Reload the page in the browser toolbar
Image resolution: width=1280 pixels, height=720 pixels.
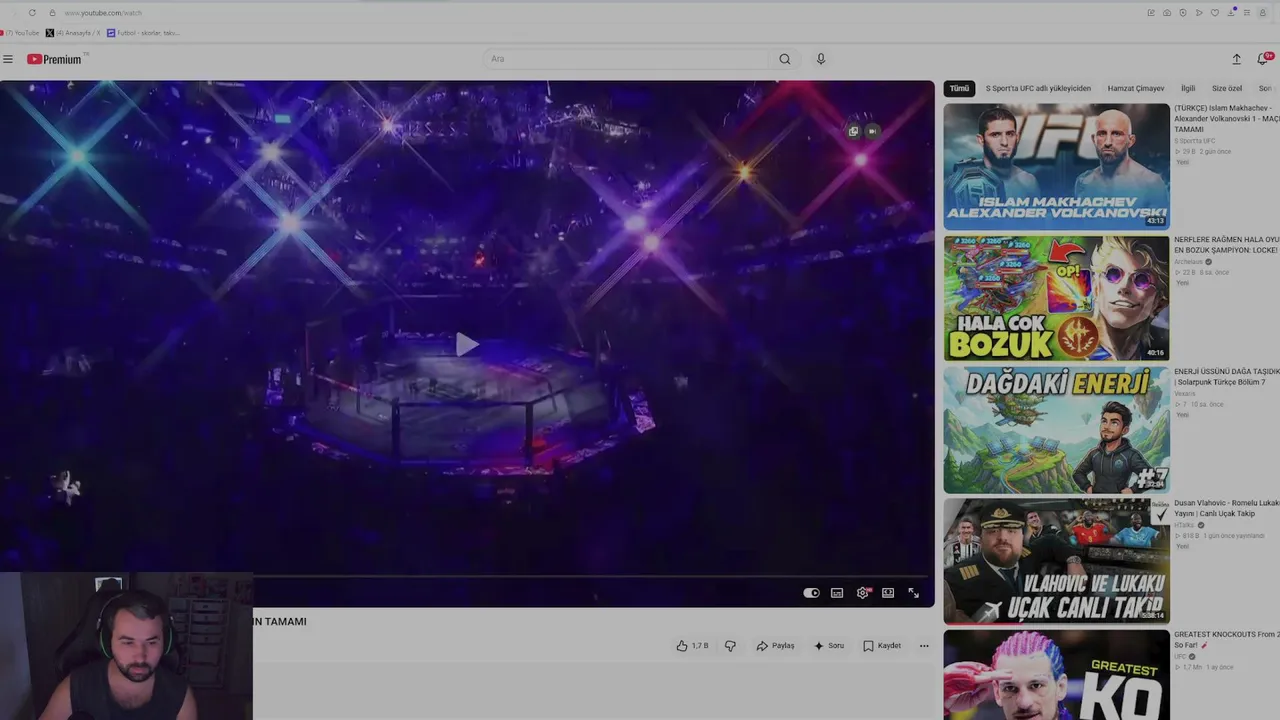coord(32,13)
